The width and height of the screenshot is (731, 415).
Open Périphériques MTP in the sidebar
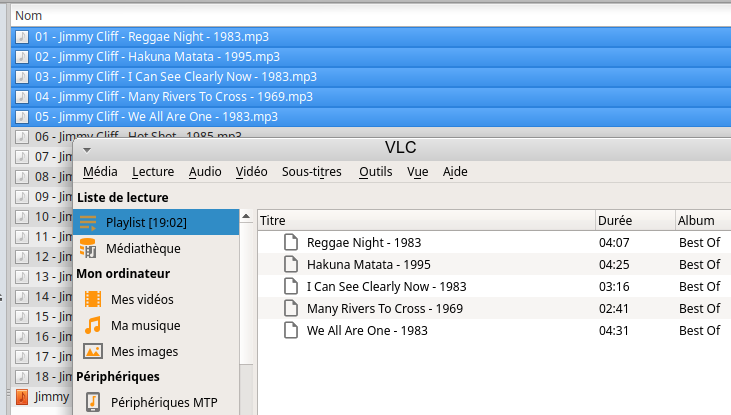[x=164, y=402]
